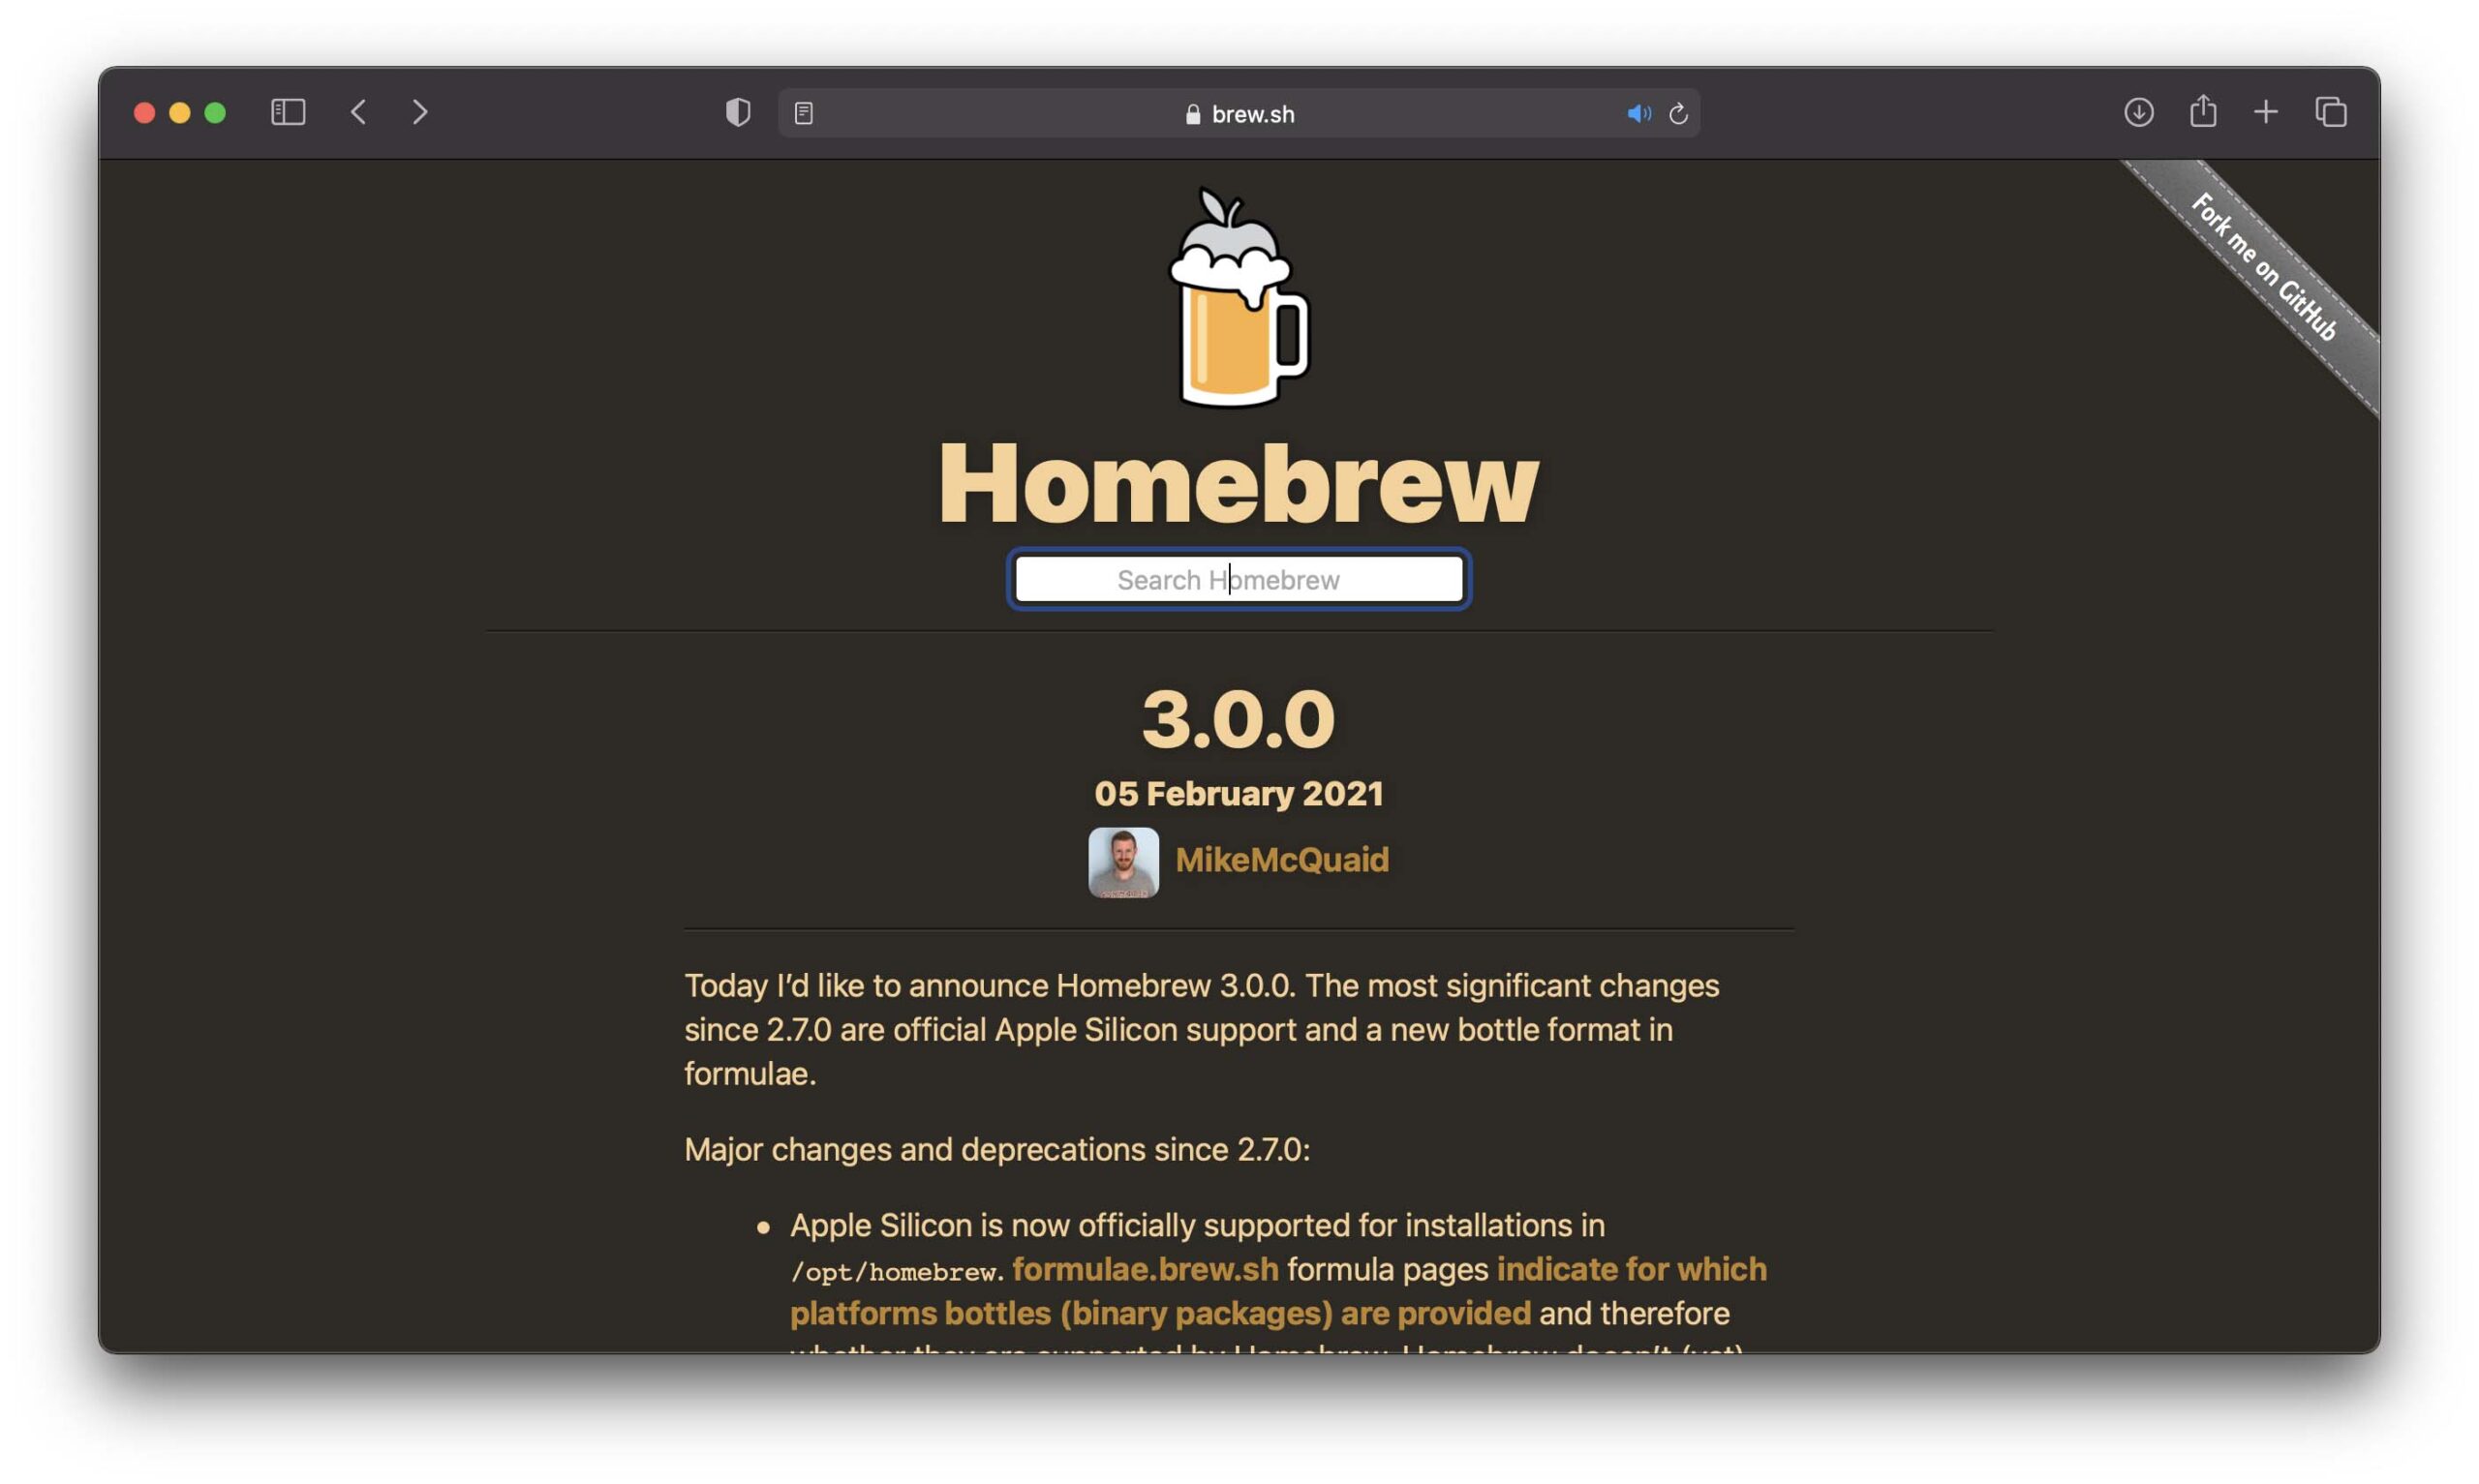Reload the brew.sh page
This screenshot has width=2479, height=1484.
coord(1678,114)
